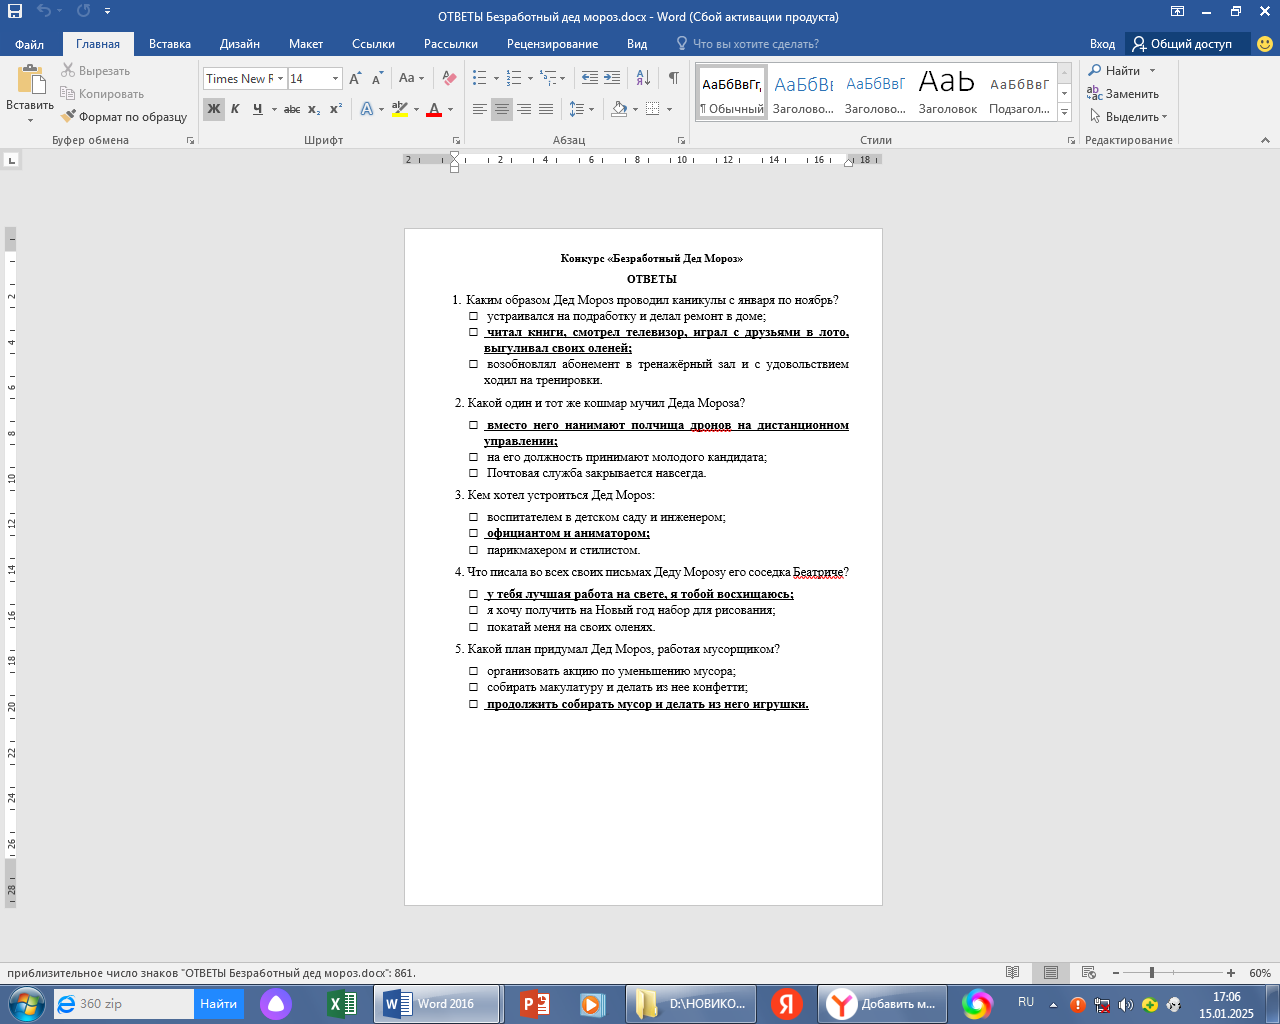Viewport: 1280px width, 1024px height.
Task: Open the Рецензирование tab
Action: (552, 44)
